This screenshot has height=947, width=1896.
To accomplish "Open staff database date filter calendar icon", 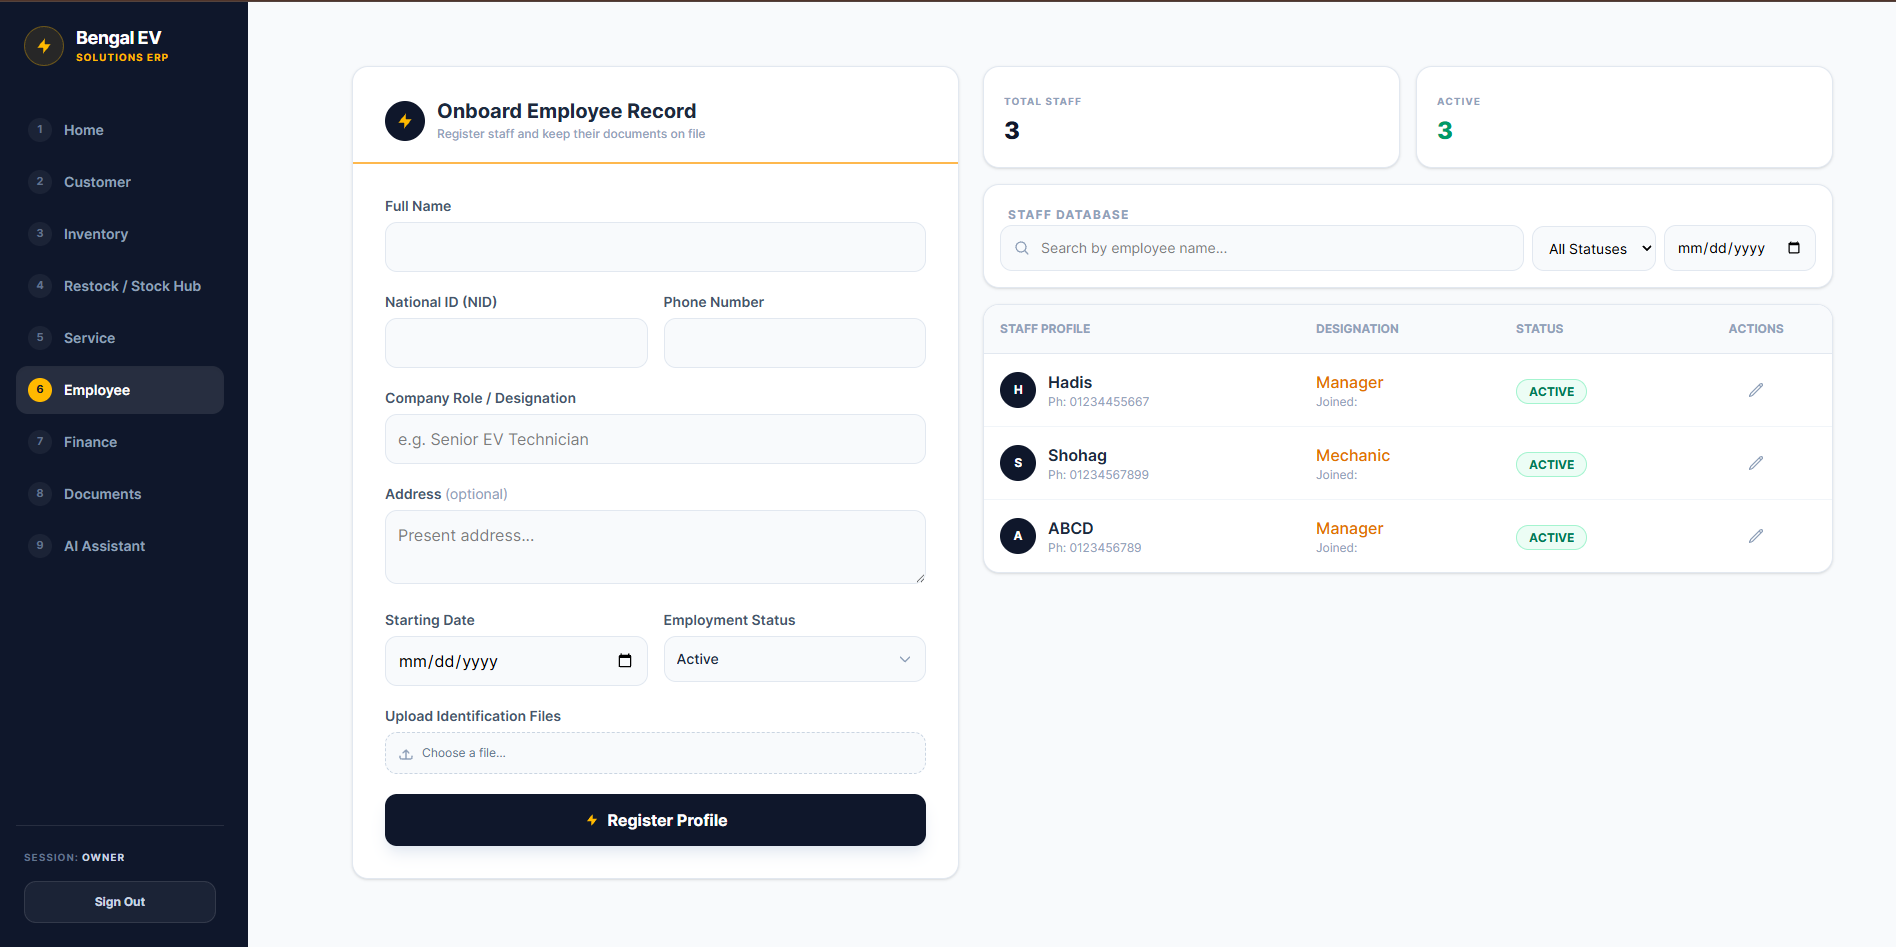I will pos(1794,248).
